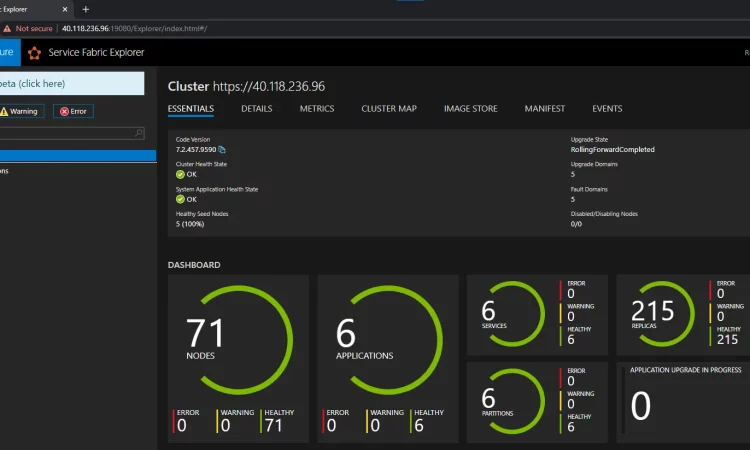Viewport: 750px width, 450px height.
Task: Click the Cluster Health State OK checkmark icon
Action: 180,175
